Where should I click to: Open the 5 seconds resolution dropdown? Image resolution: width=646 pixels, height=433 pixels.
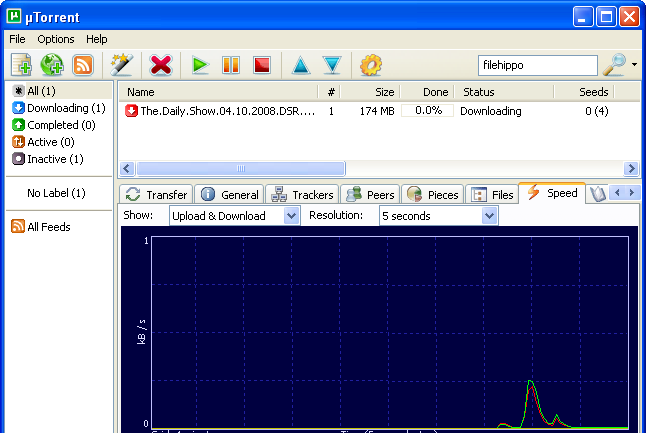coord(438,215)
